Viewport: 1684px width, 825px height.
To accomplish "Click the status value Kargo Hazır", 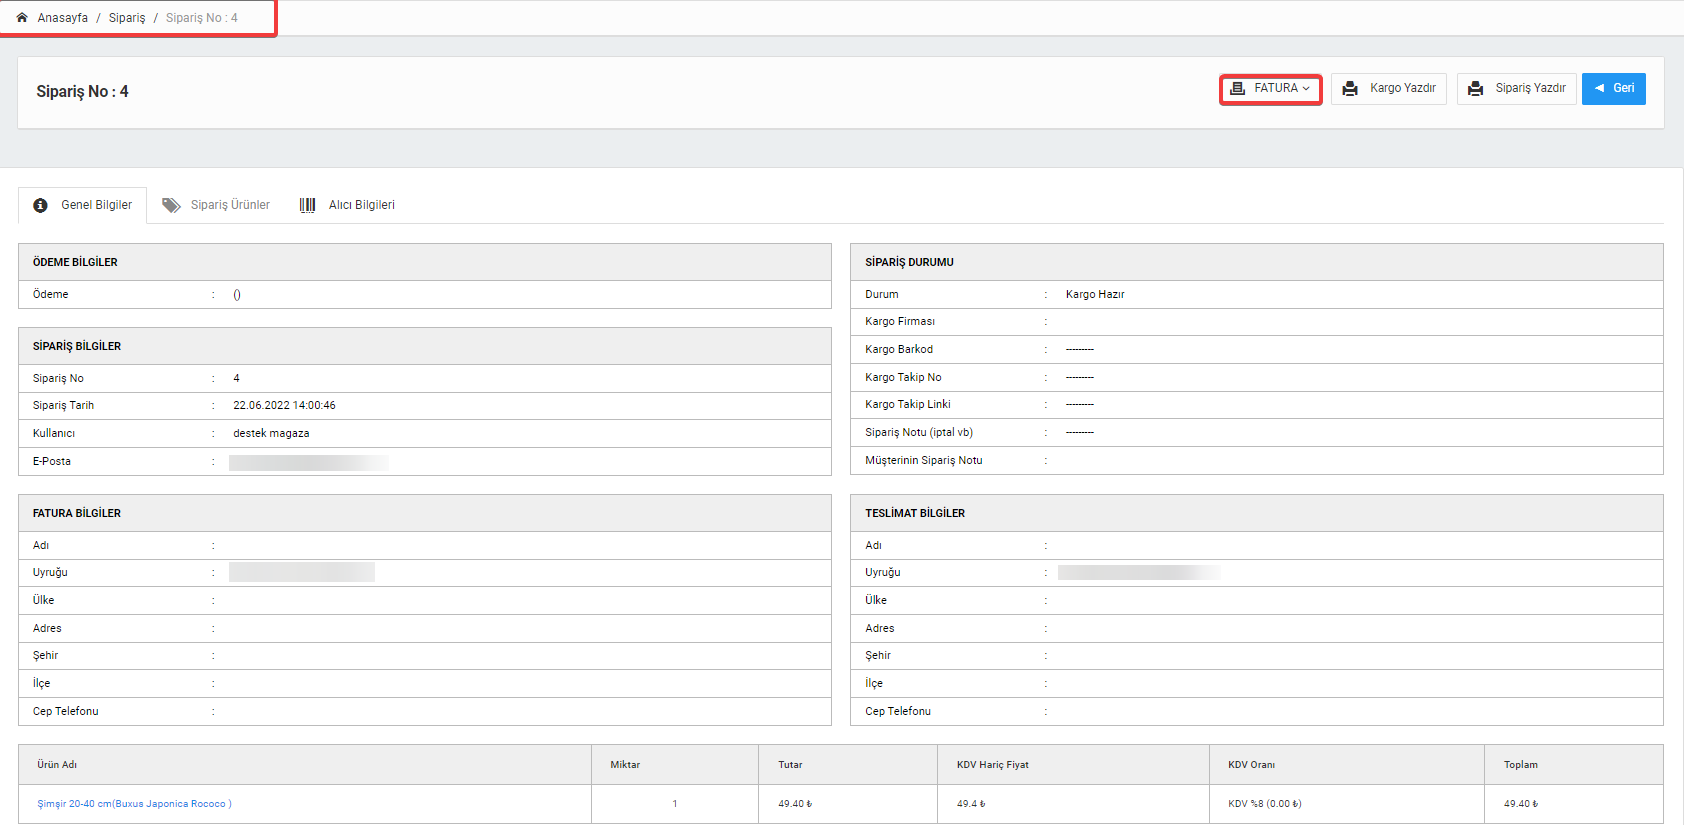I will click(1095, 295).
